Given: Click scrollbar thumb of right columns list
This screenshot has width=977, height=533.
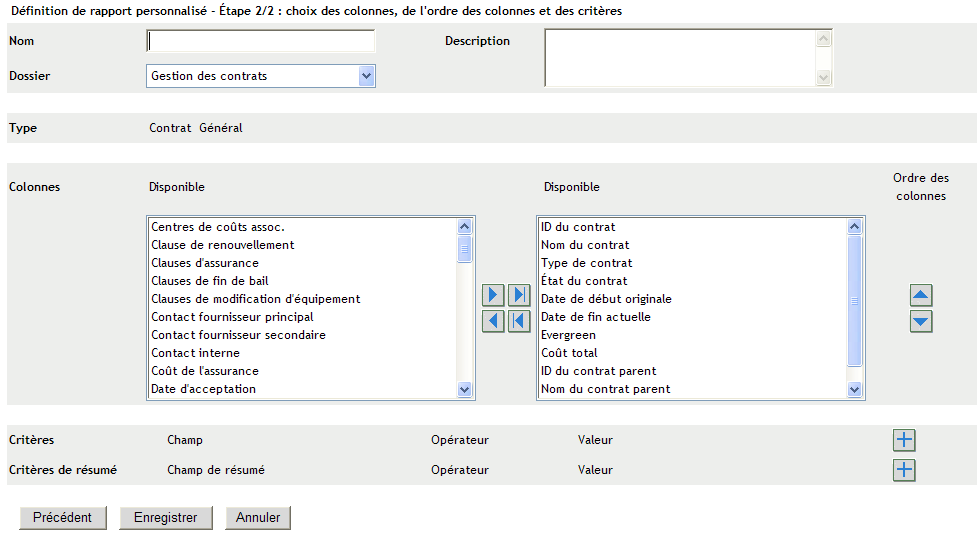Looking at the screenshot, I should click(854, 300).
